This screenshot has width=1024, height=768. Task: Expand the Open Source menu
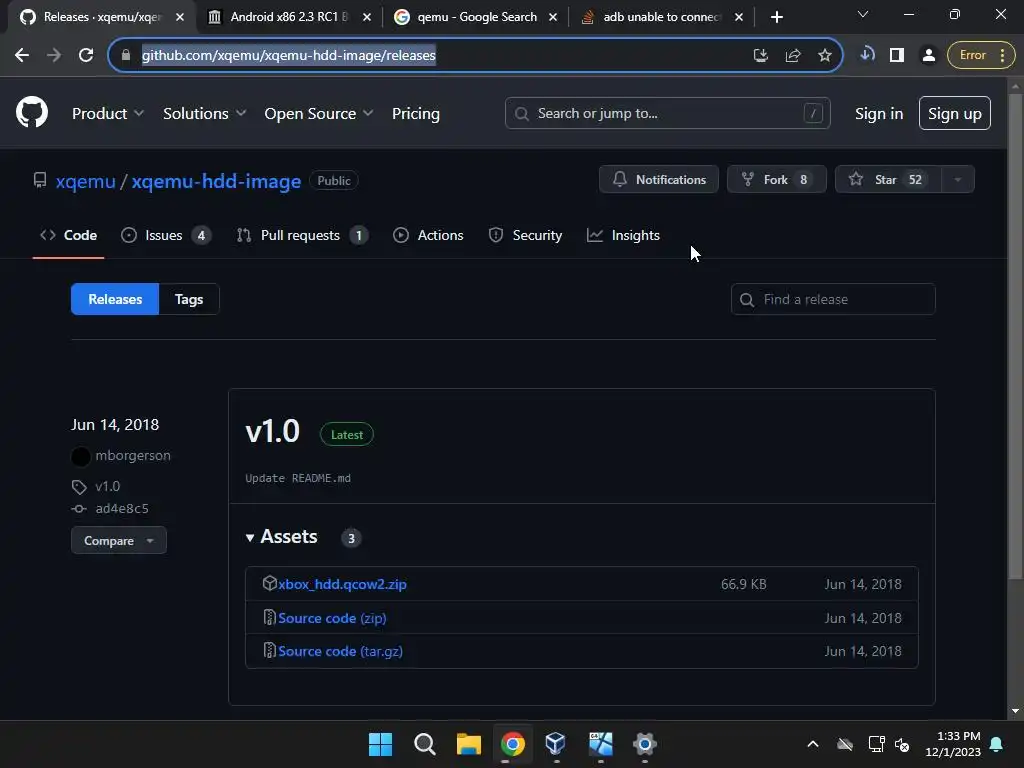(319, 113)
